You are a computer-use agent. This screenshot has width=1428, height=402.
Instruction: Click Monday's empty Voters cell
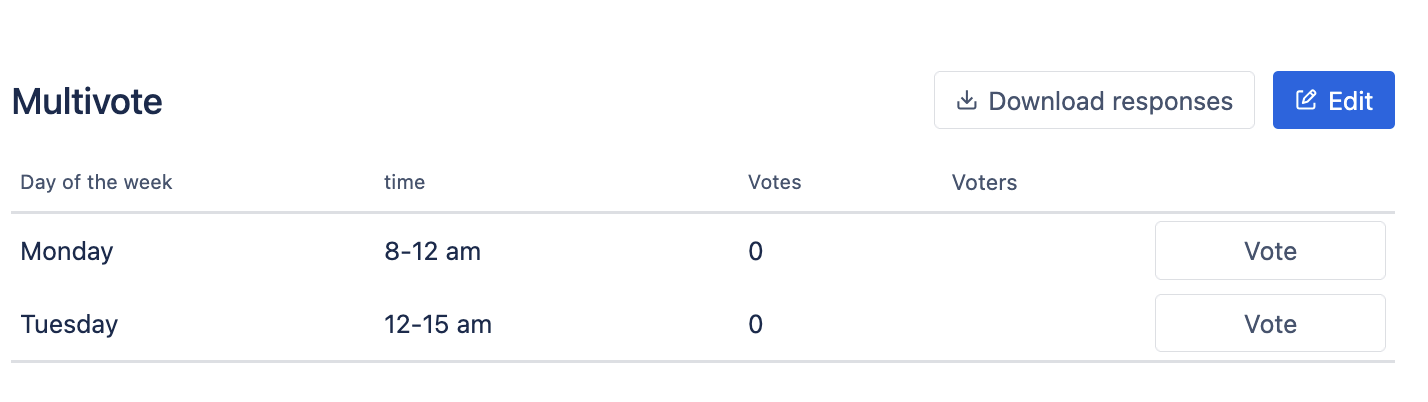click(1040, 251)
